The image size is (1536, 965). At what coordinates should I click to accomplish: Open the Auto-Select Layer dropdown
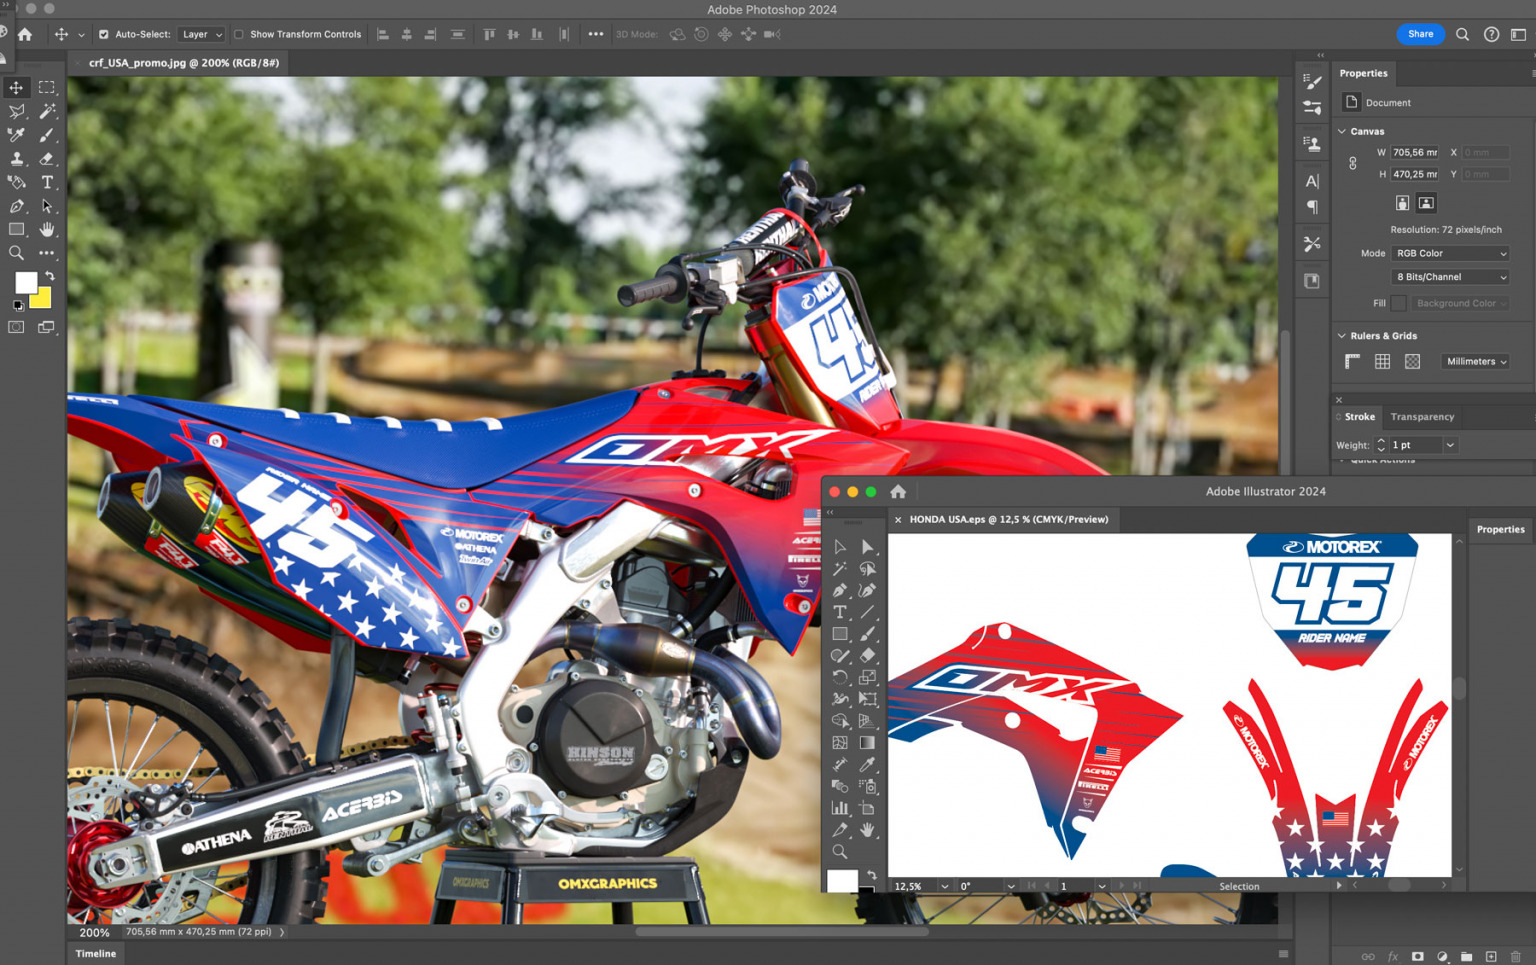click(200, 33)
